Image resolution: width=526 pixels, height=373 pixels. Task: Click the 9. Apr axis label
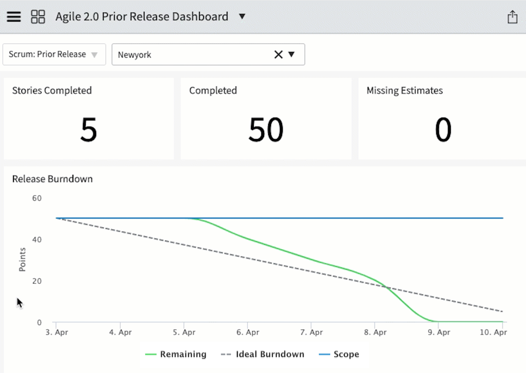tap(439, 332)
